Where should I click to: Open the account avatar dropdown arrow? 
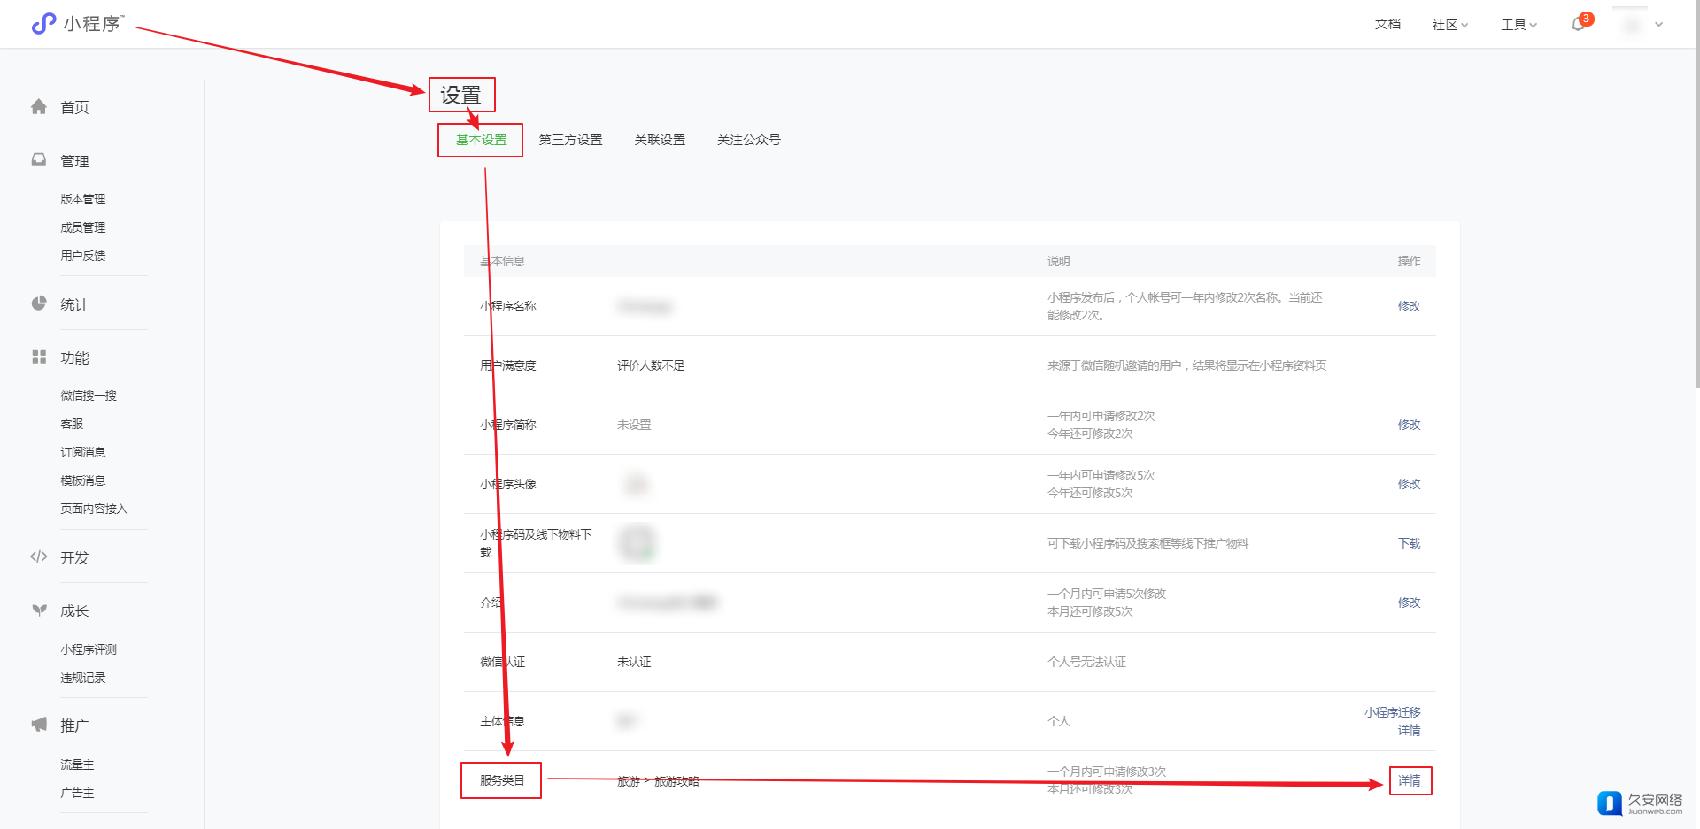tap(1659, 24)
